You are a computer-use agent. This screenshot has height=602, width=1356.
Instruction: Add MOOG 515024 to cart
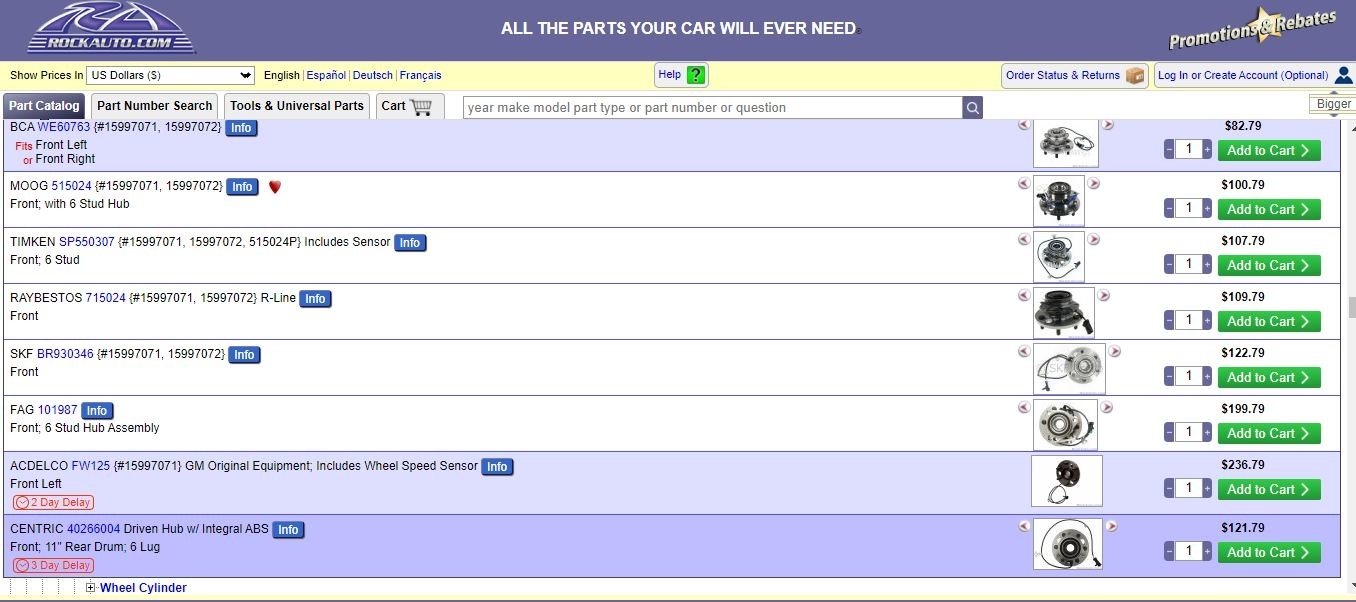coord(1269,209)
